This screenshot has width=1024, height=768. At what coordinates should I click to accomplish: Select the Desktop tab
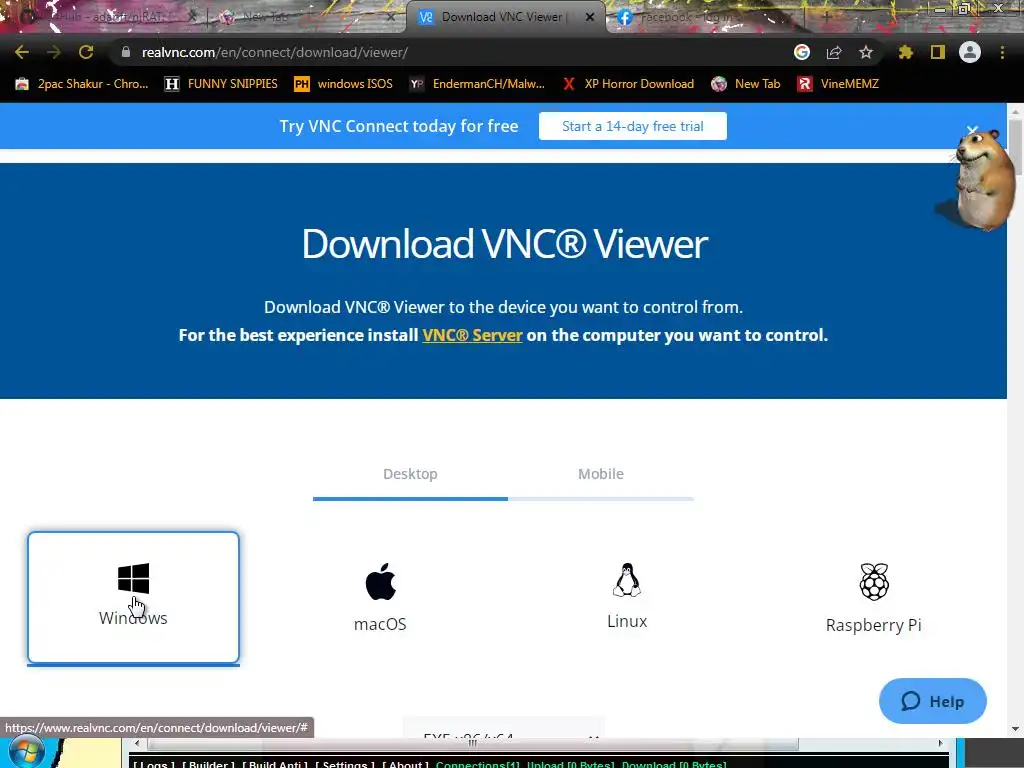coord(410,474)
